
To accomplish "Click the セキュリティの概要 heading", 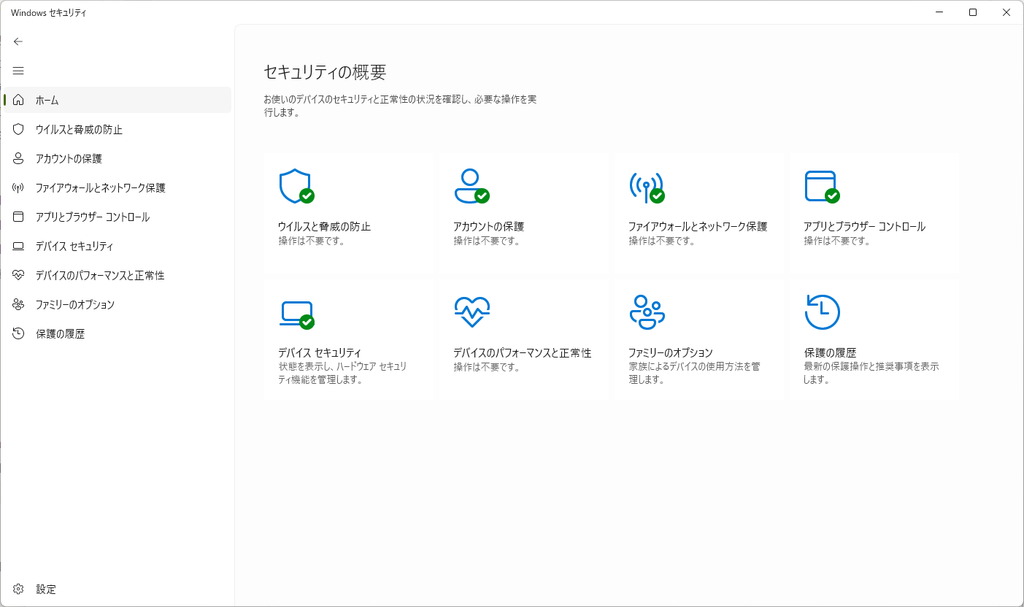I will (x=325, y=72).
